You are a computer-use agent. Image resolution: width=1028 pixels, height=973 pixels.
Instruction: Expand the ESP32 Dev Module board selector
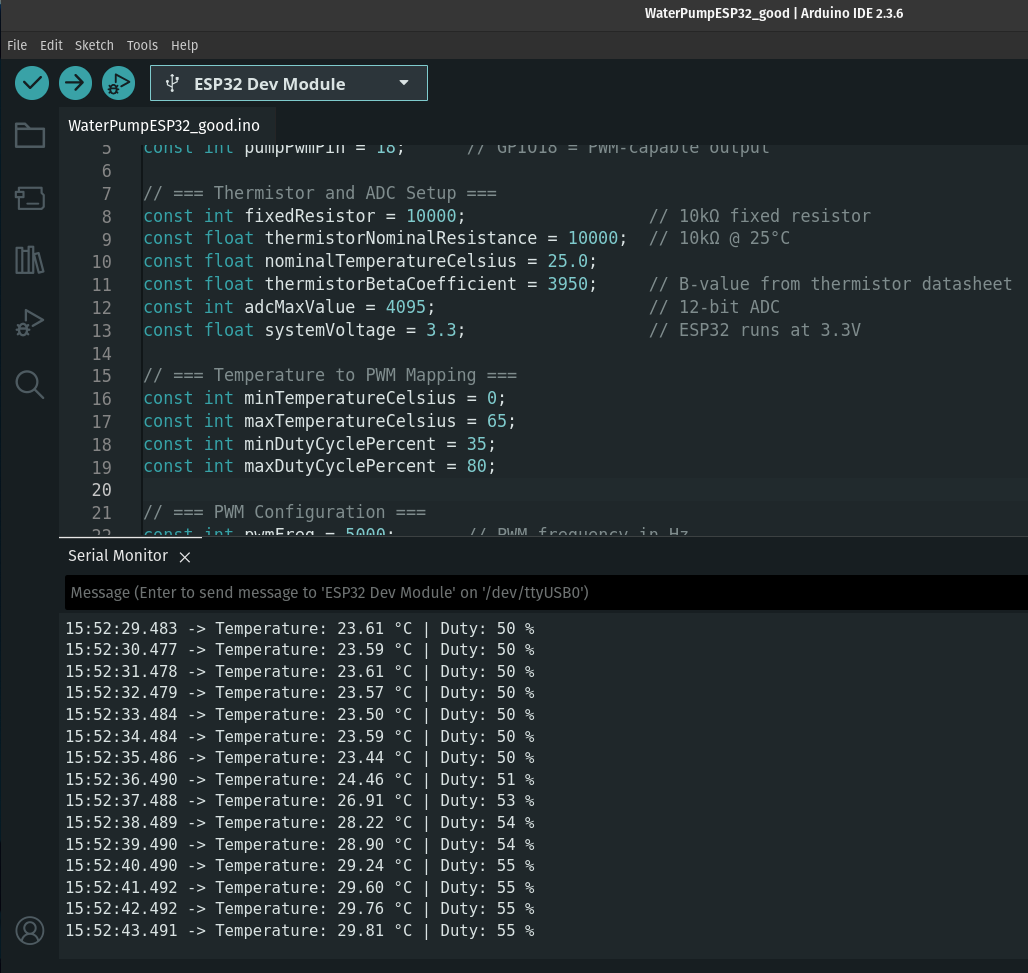288,84
